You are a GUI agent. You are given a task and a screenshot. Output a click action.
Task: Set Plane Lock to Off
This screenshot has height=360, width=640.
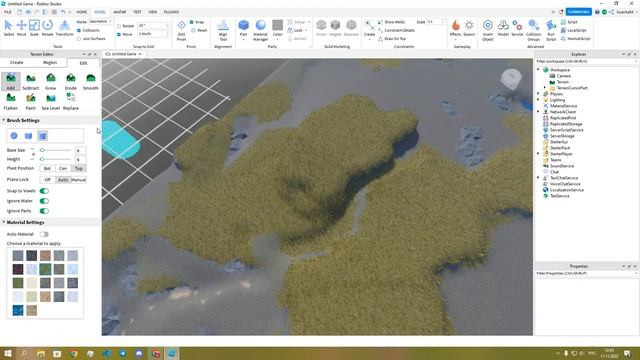pyautogui.click(x=47, y=180)
